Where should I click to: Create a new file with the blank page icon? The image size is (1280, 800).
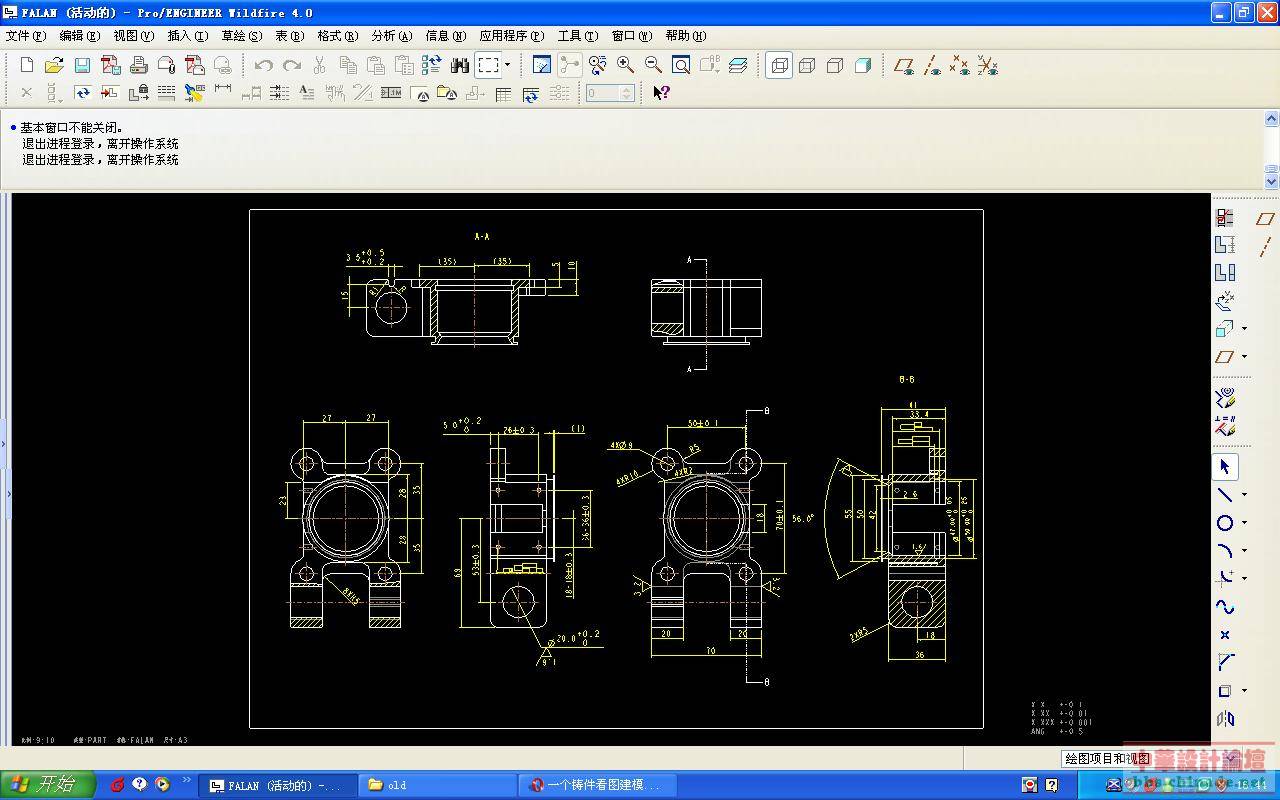tap(27, 65)
